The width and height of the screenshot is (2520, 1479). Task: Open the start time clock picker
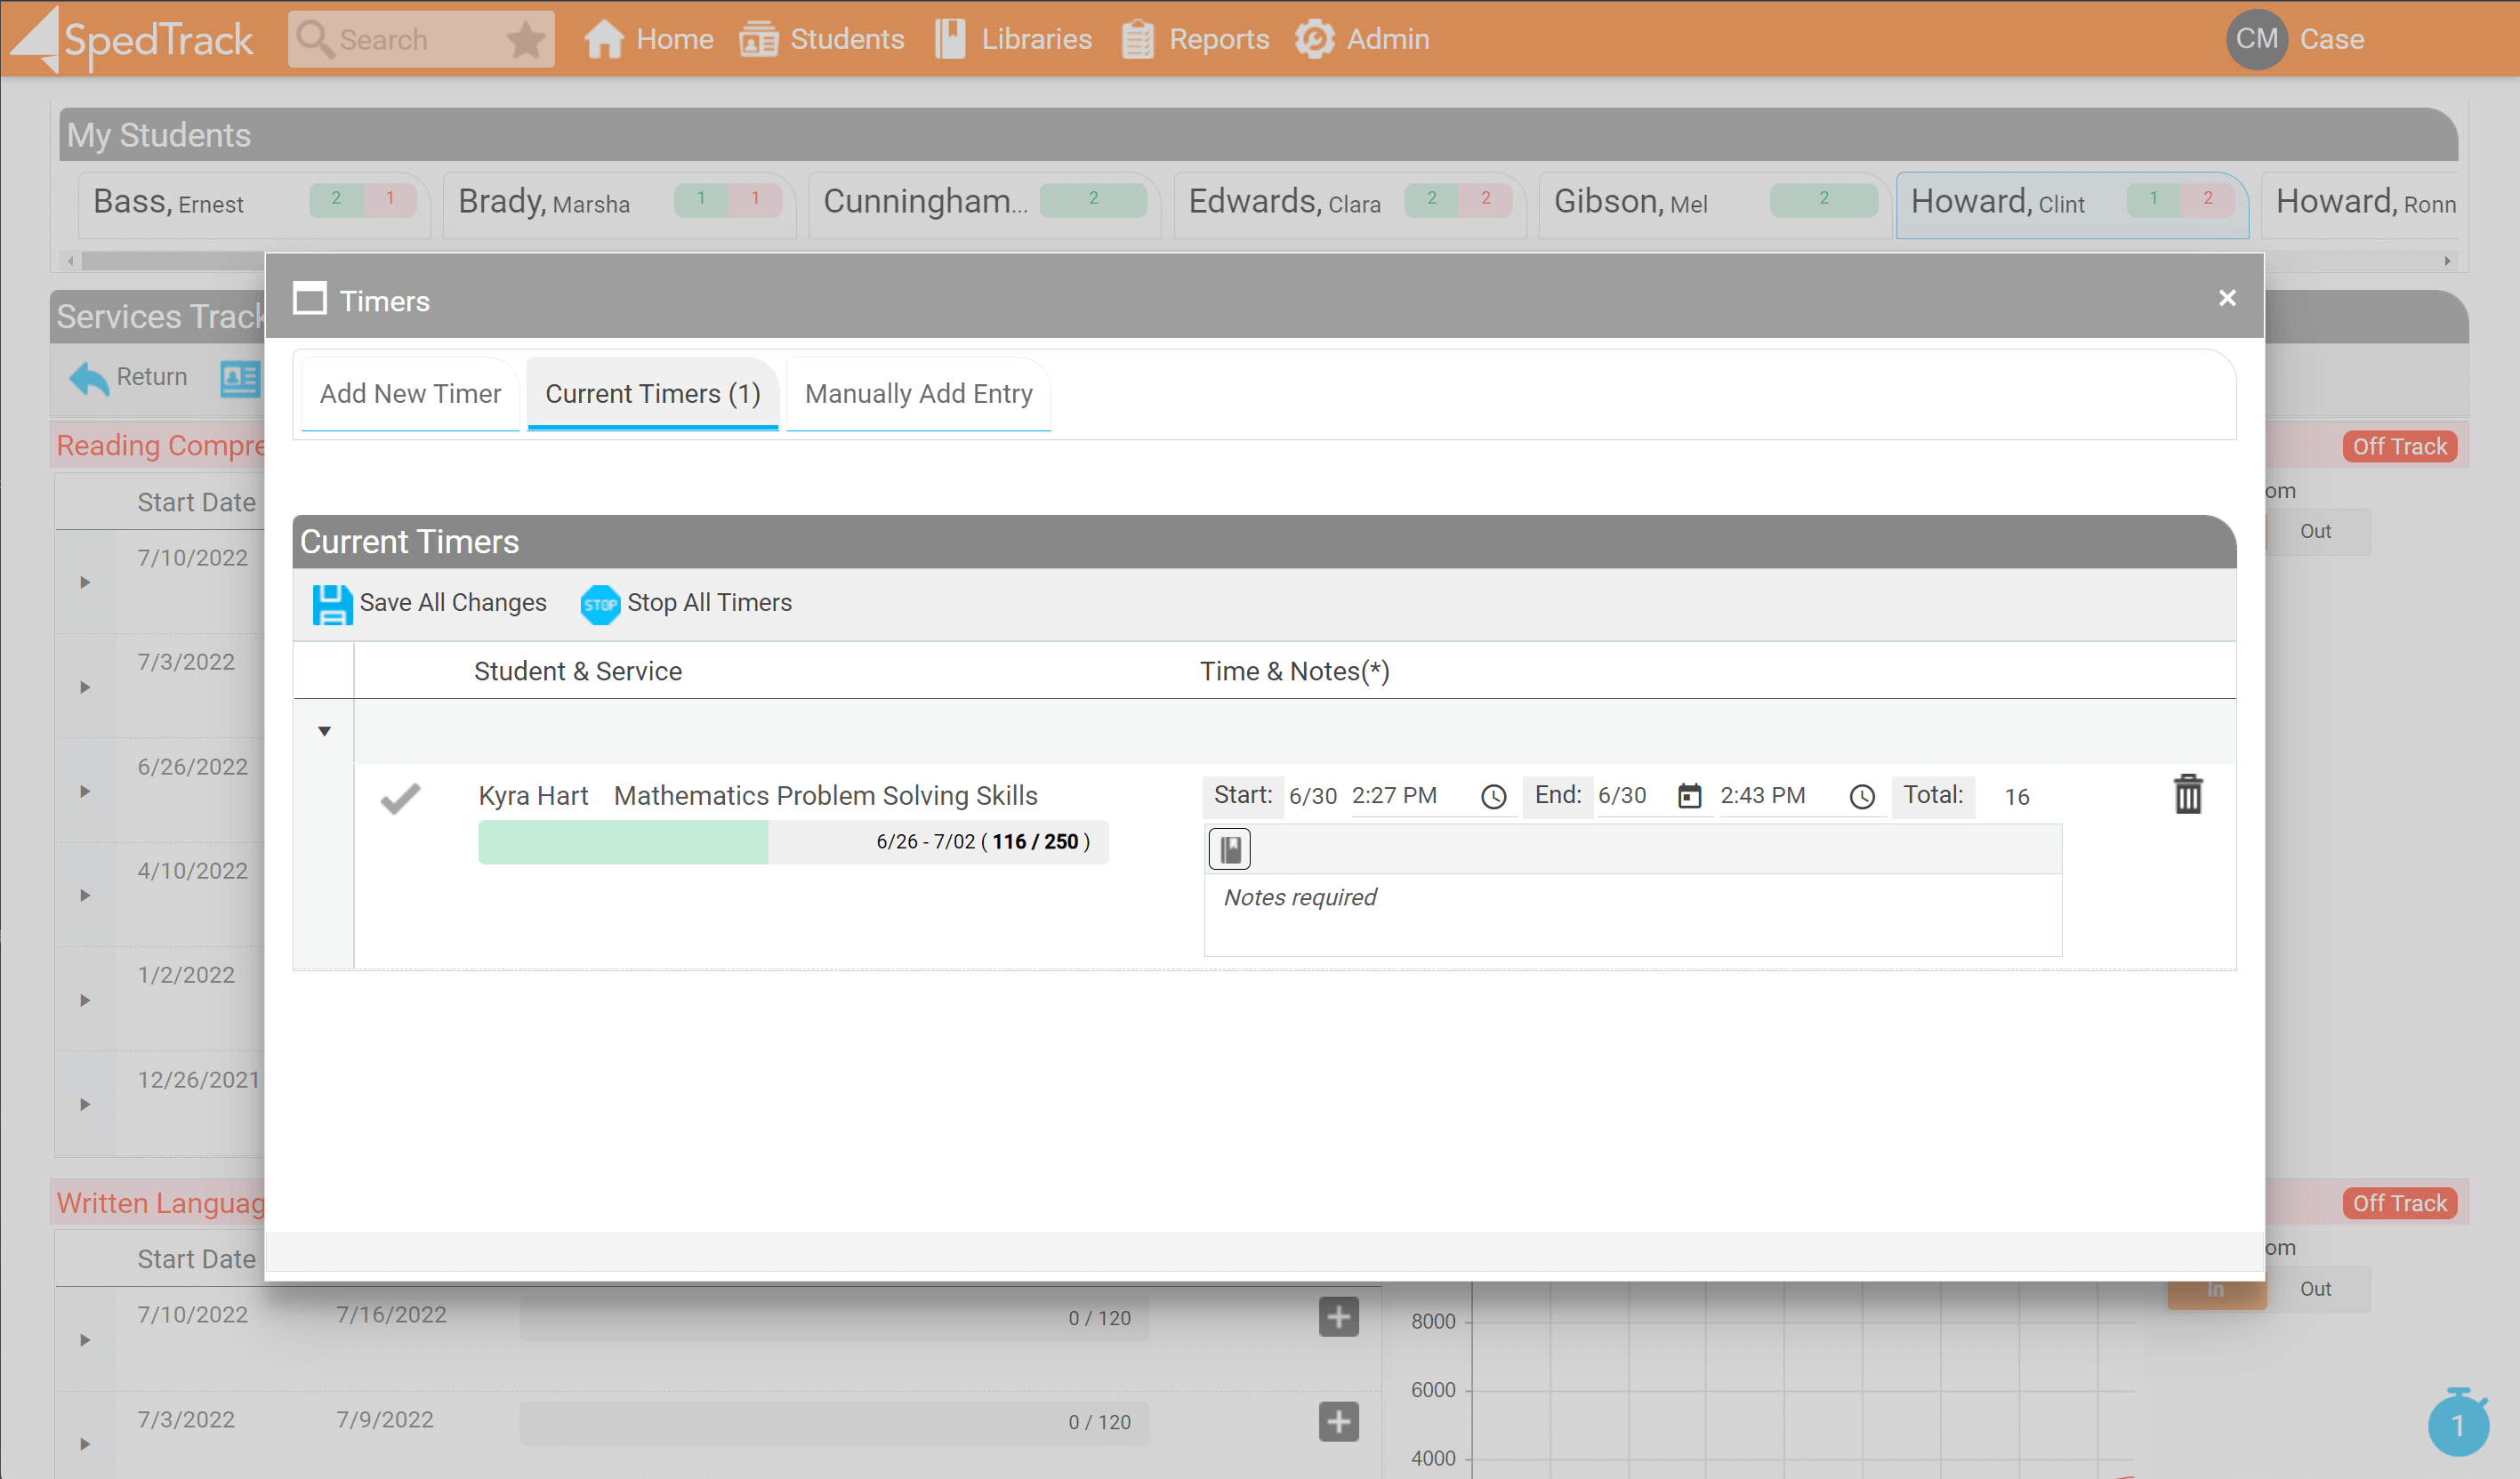pos(1493,797)
